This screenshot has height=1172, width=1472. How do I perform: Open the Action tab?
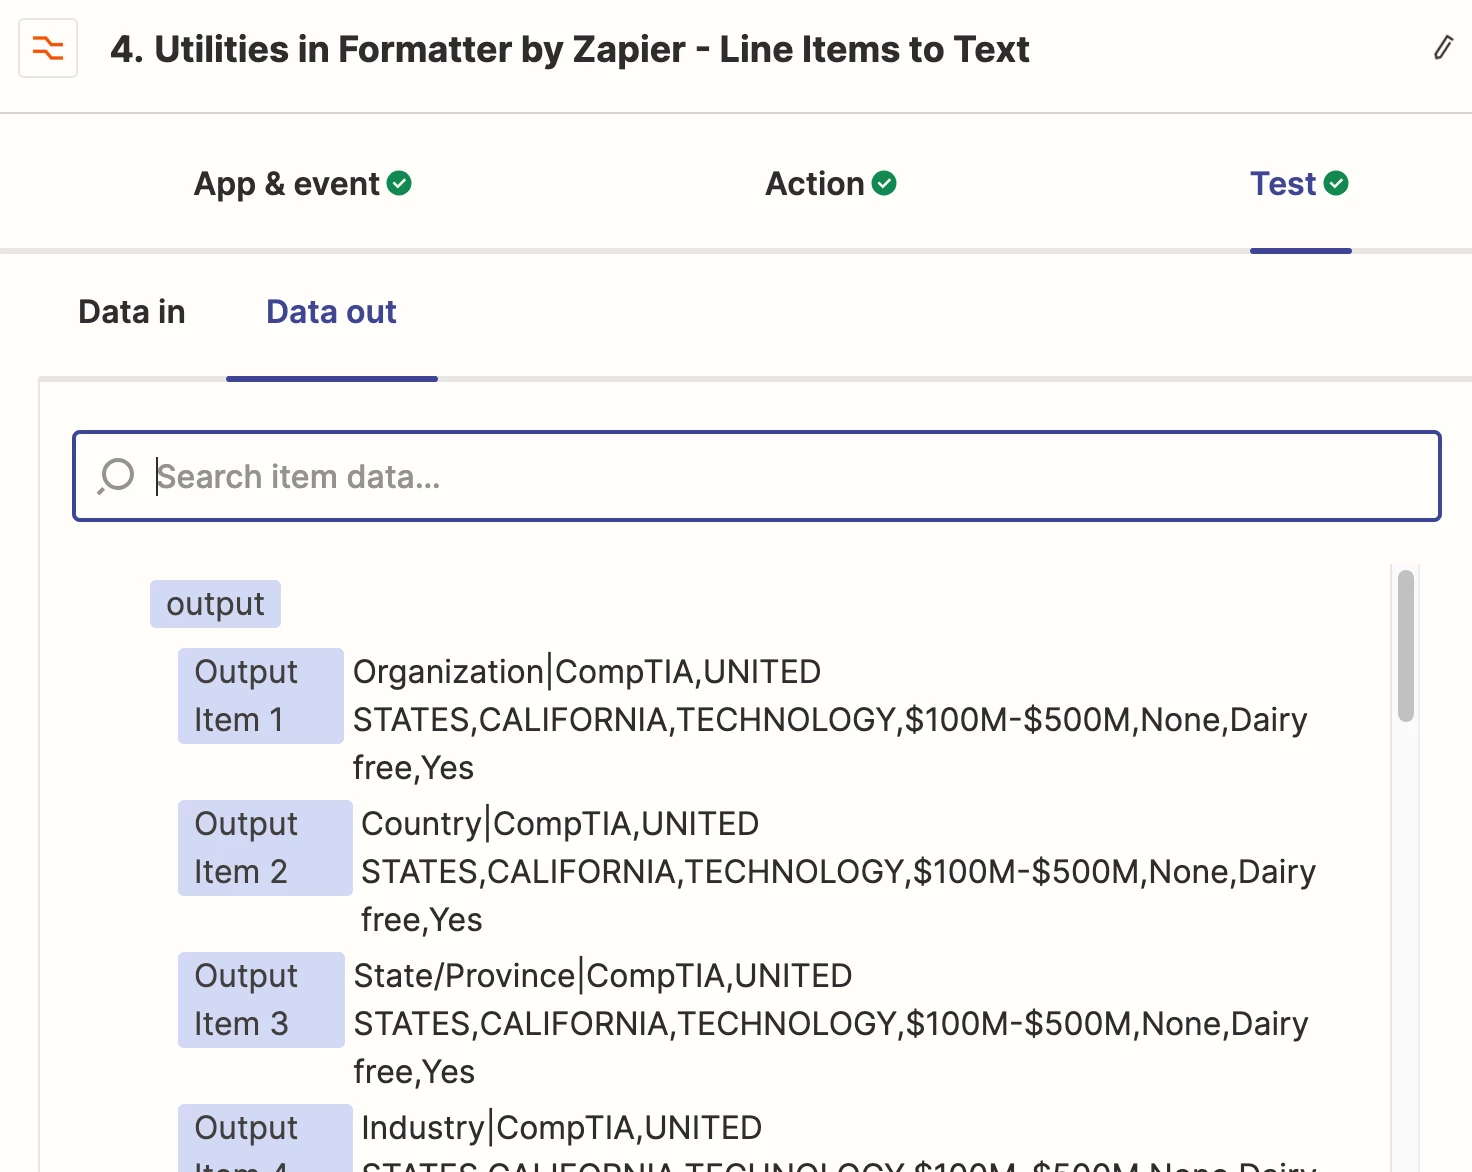click(x=830, y=184)
